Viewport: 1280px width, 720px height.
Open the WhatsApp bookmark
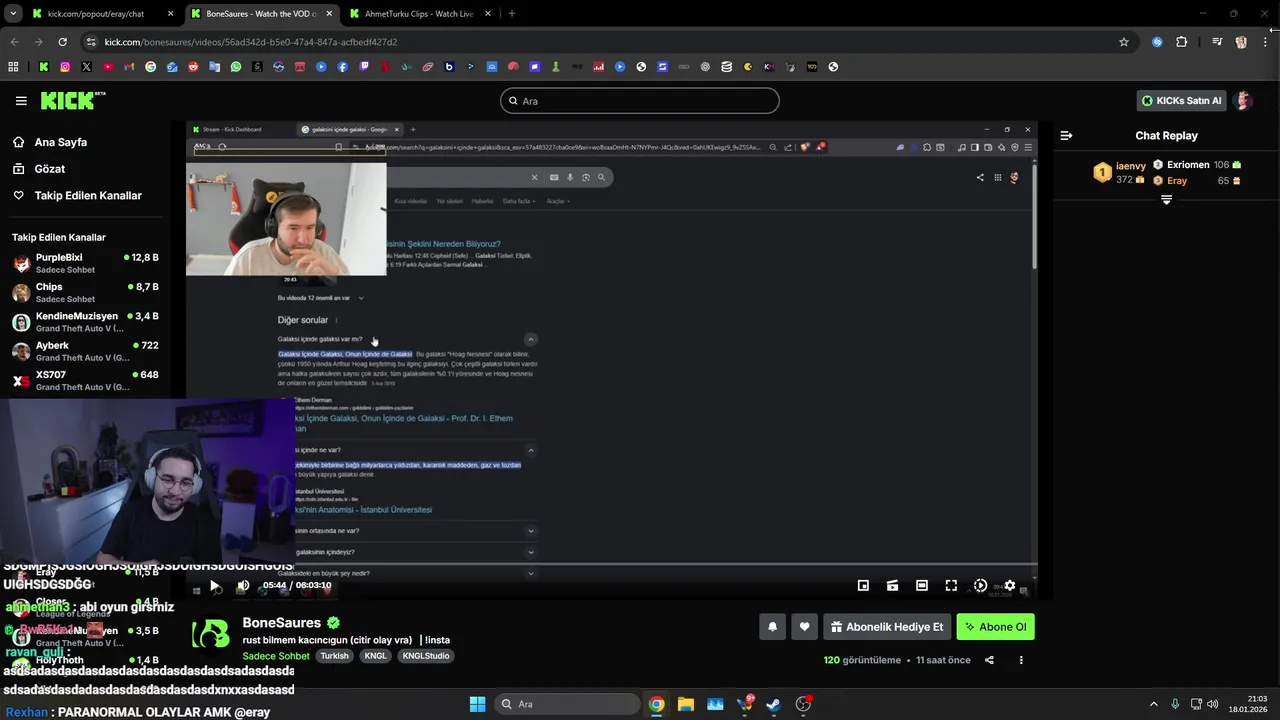click(236, 67)
